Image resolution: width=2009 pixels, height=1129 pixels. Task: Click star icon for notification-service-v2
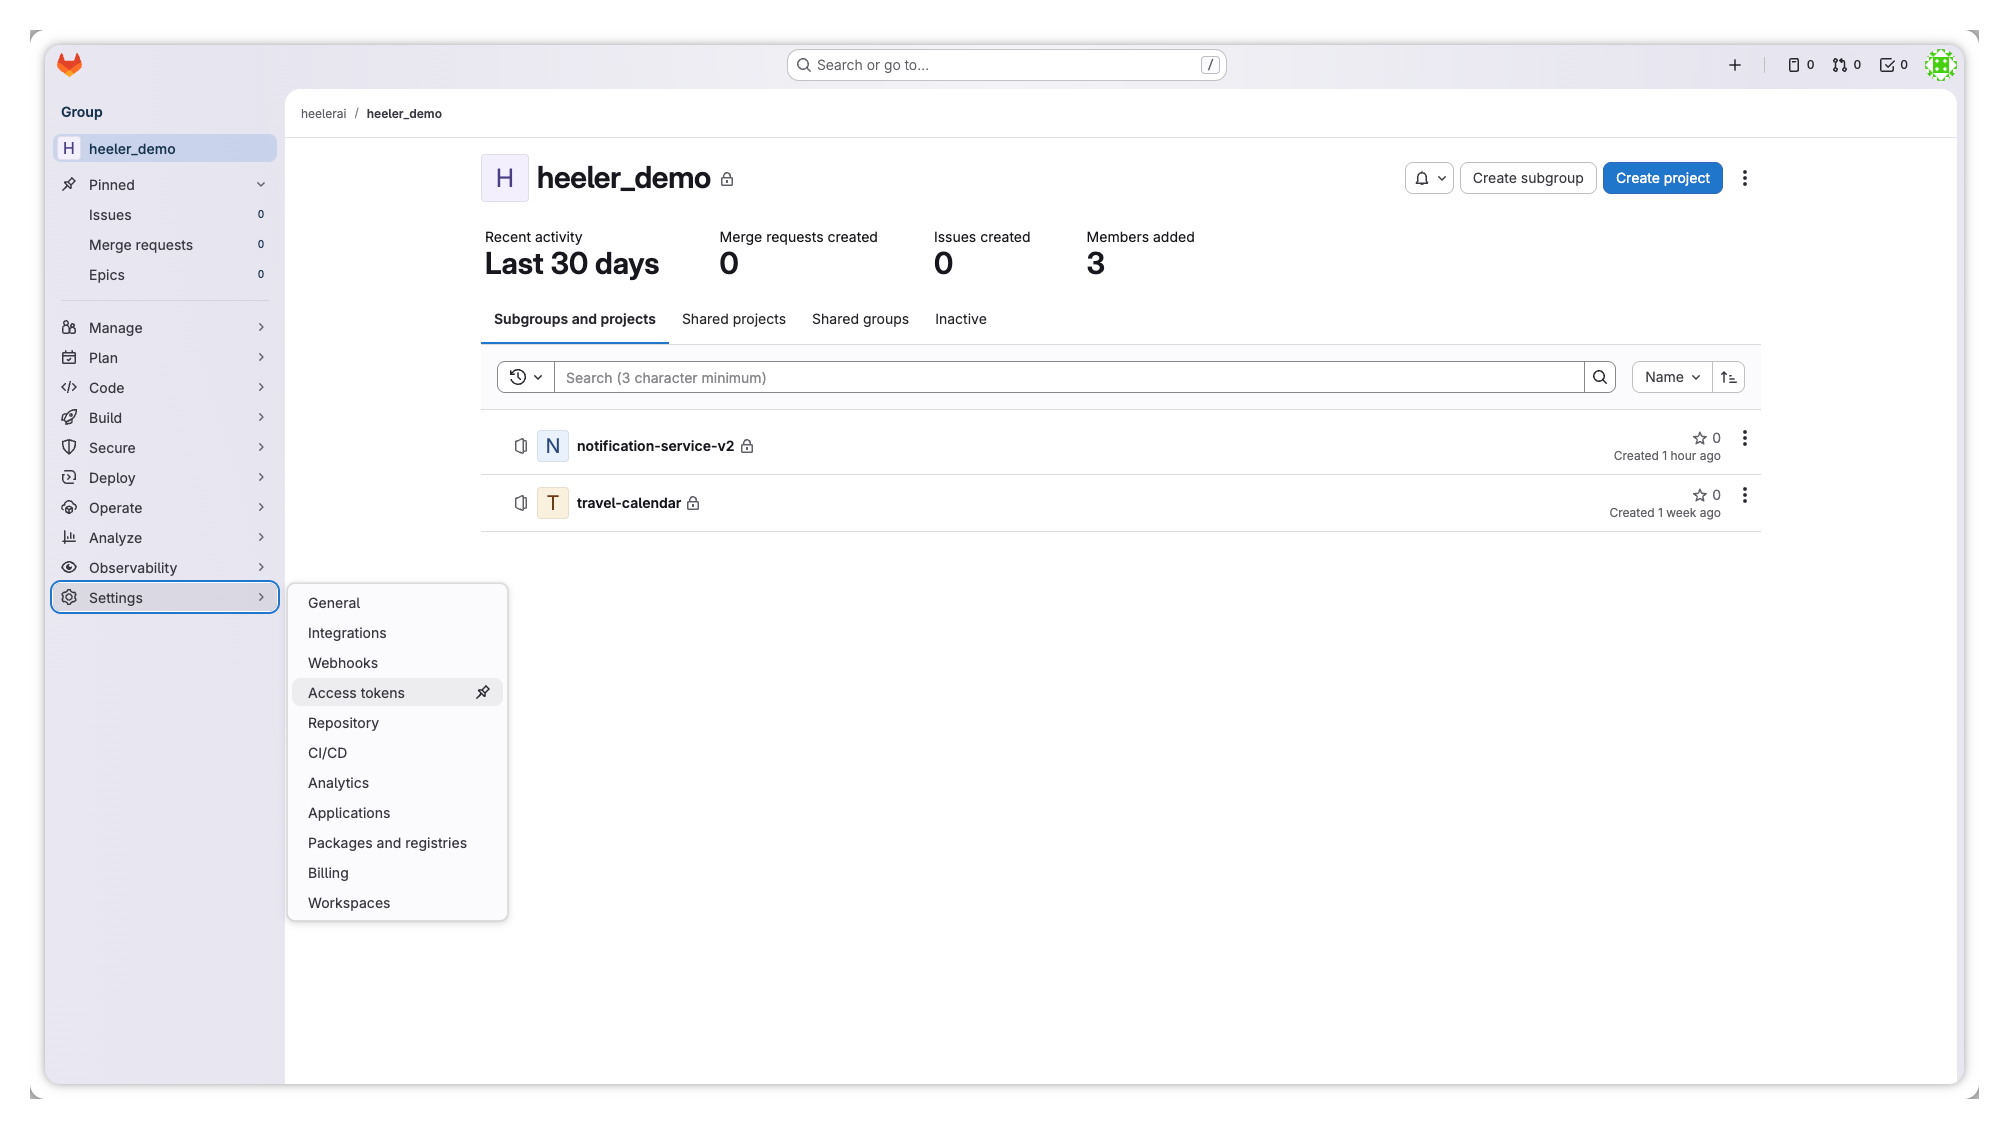tap(1699, 438)
